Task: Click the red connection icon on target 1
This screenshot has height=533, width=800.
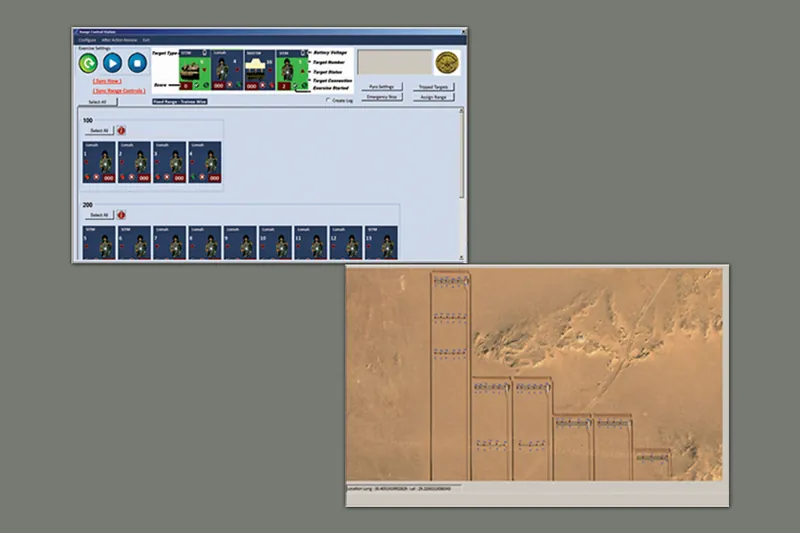Action: coord(87,177)
